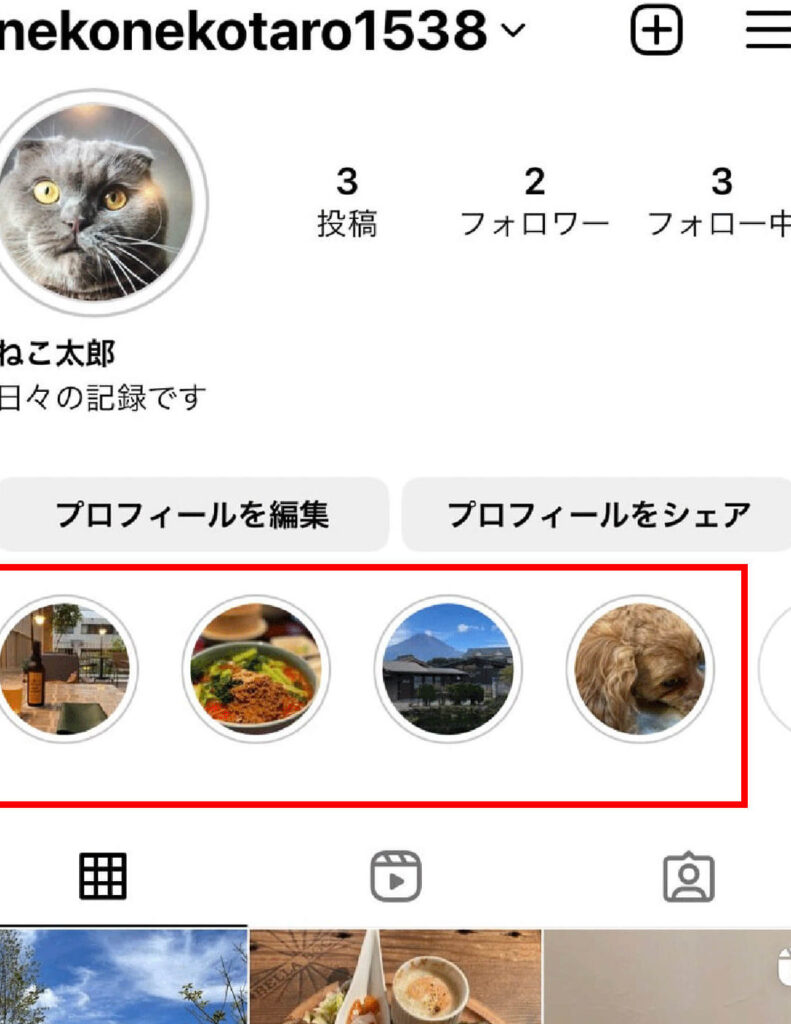Switch to the grid posts tab
Screen dimensions: 791x1024
[103, 876]
